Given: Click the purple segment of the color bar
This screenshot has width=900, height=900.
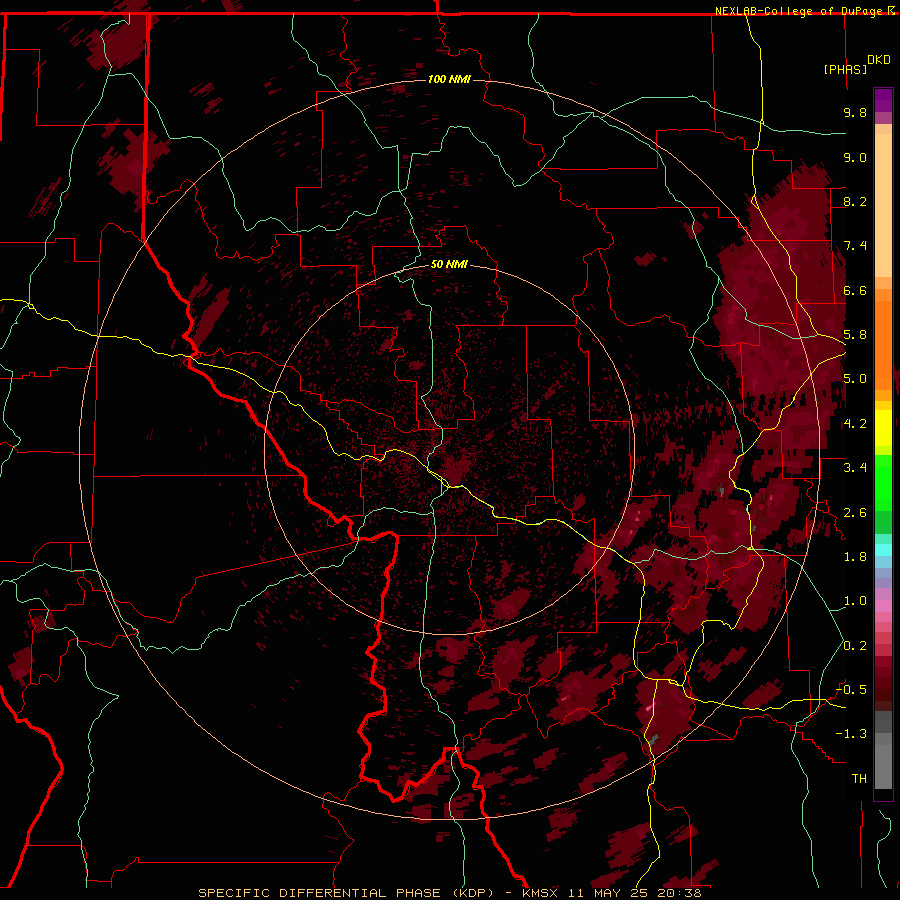Looking at the screenshot, I should tap(883, 101).
